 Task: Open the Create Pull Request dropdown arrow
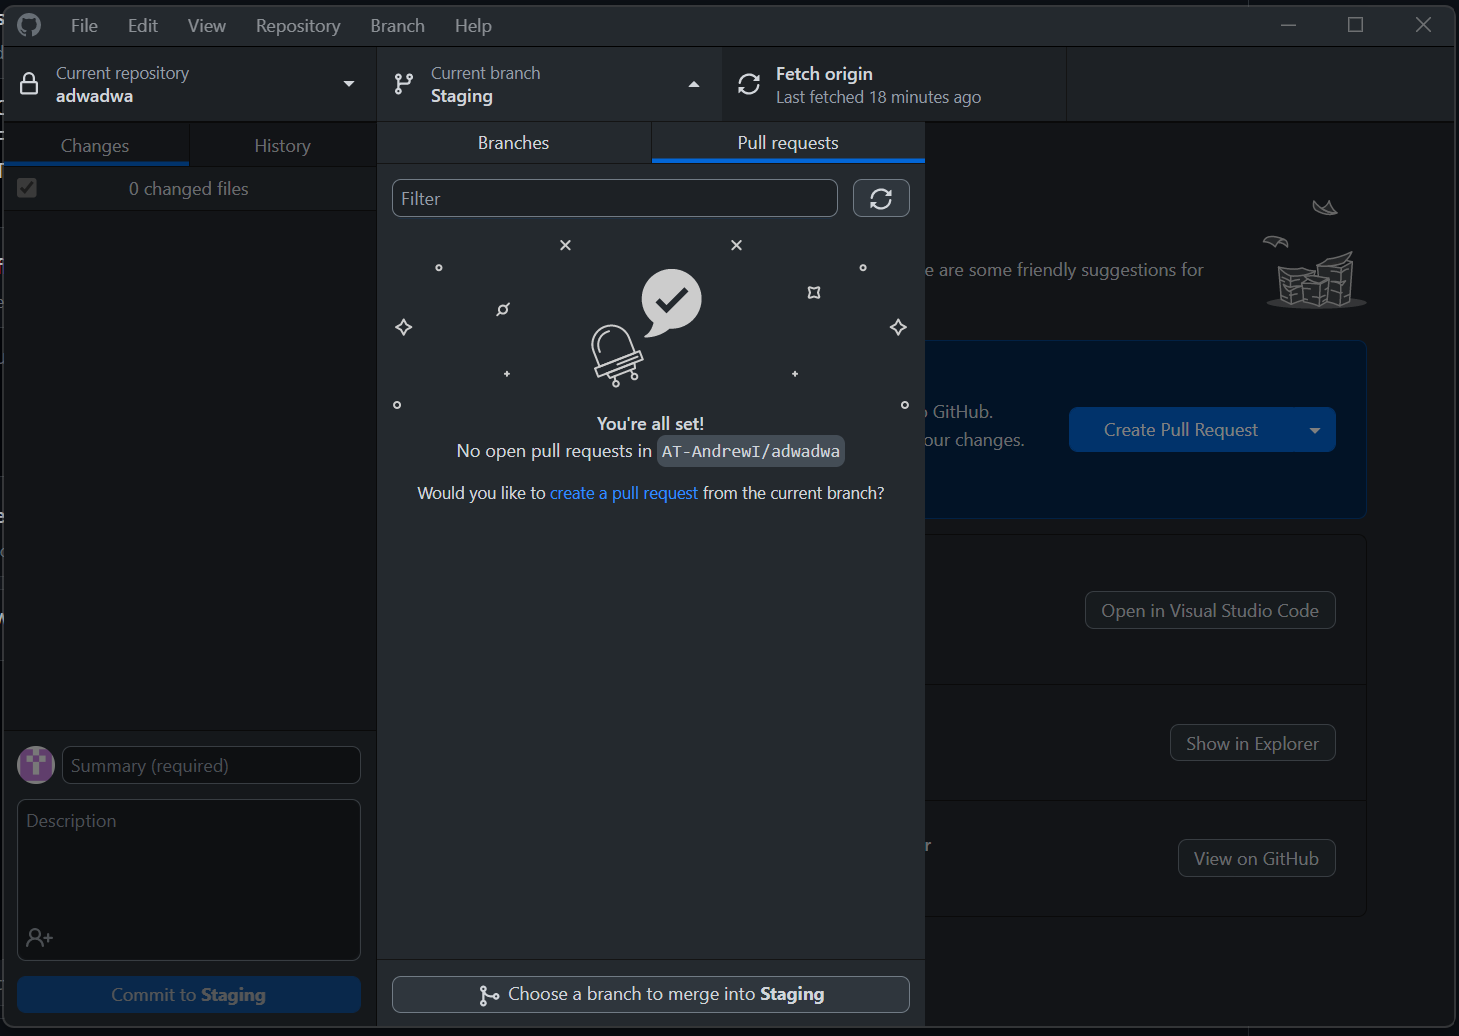(1314, 429)
